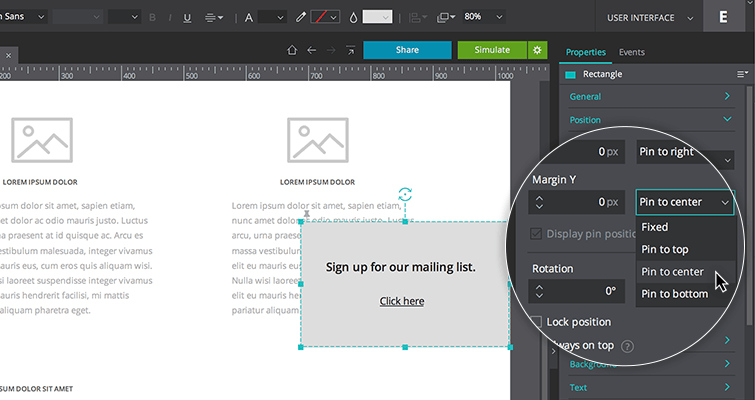Switch to the Events tab
Image resolution: width=755 pixels, height=400 pixels.
click(631, 52)
